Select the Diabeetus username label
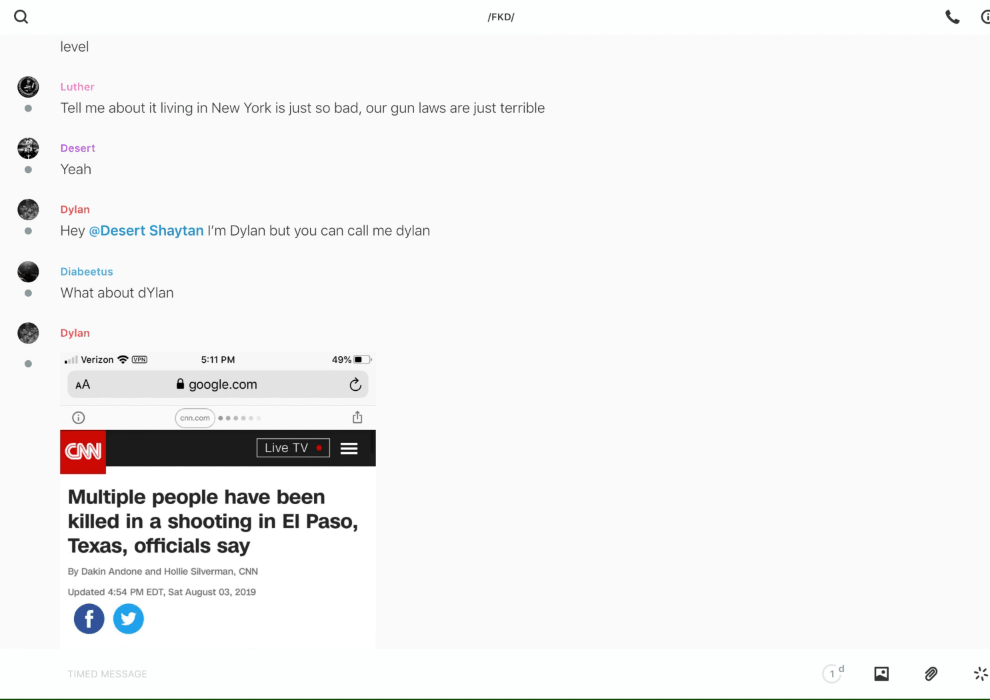This screenshot has height=700, width=990. coord(86,272)
